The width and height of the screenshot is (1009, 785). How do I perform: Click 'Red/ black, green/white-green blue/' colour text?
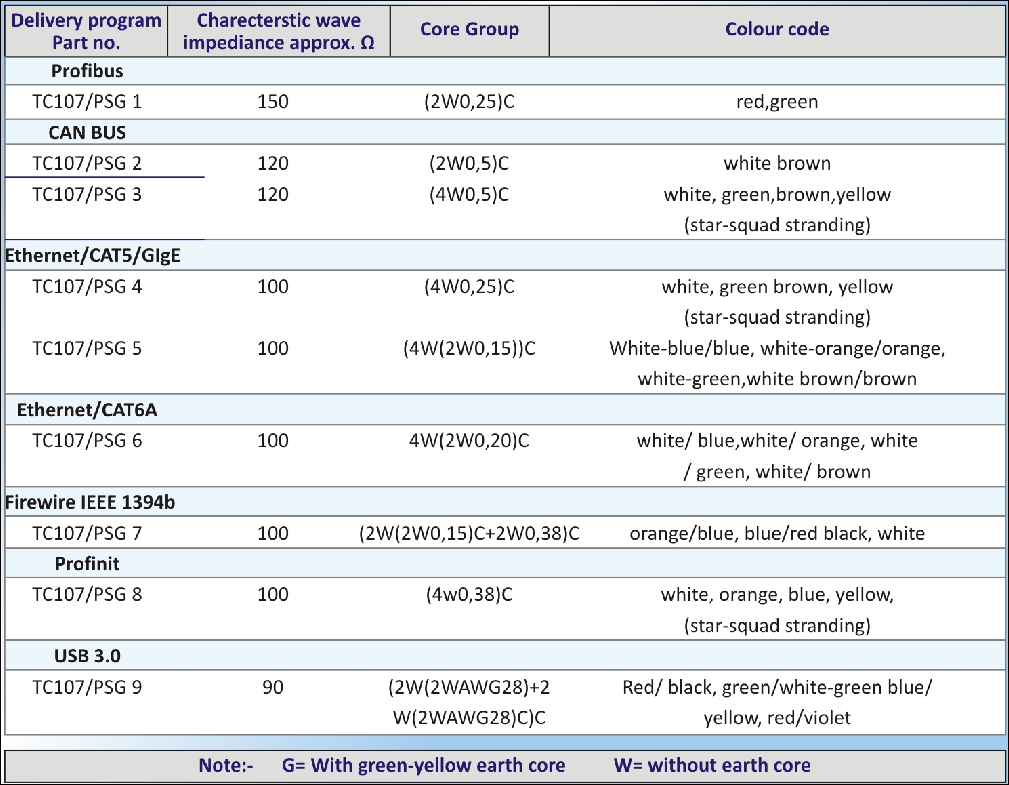(777, 687)
